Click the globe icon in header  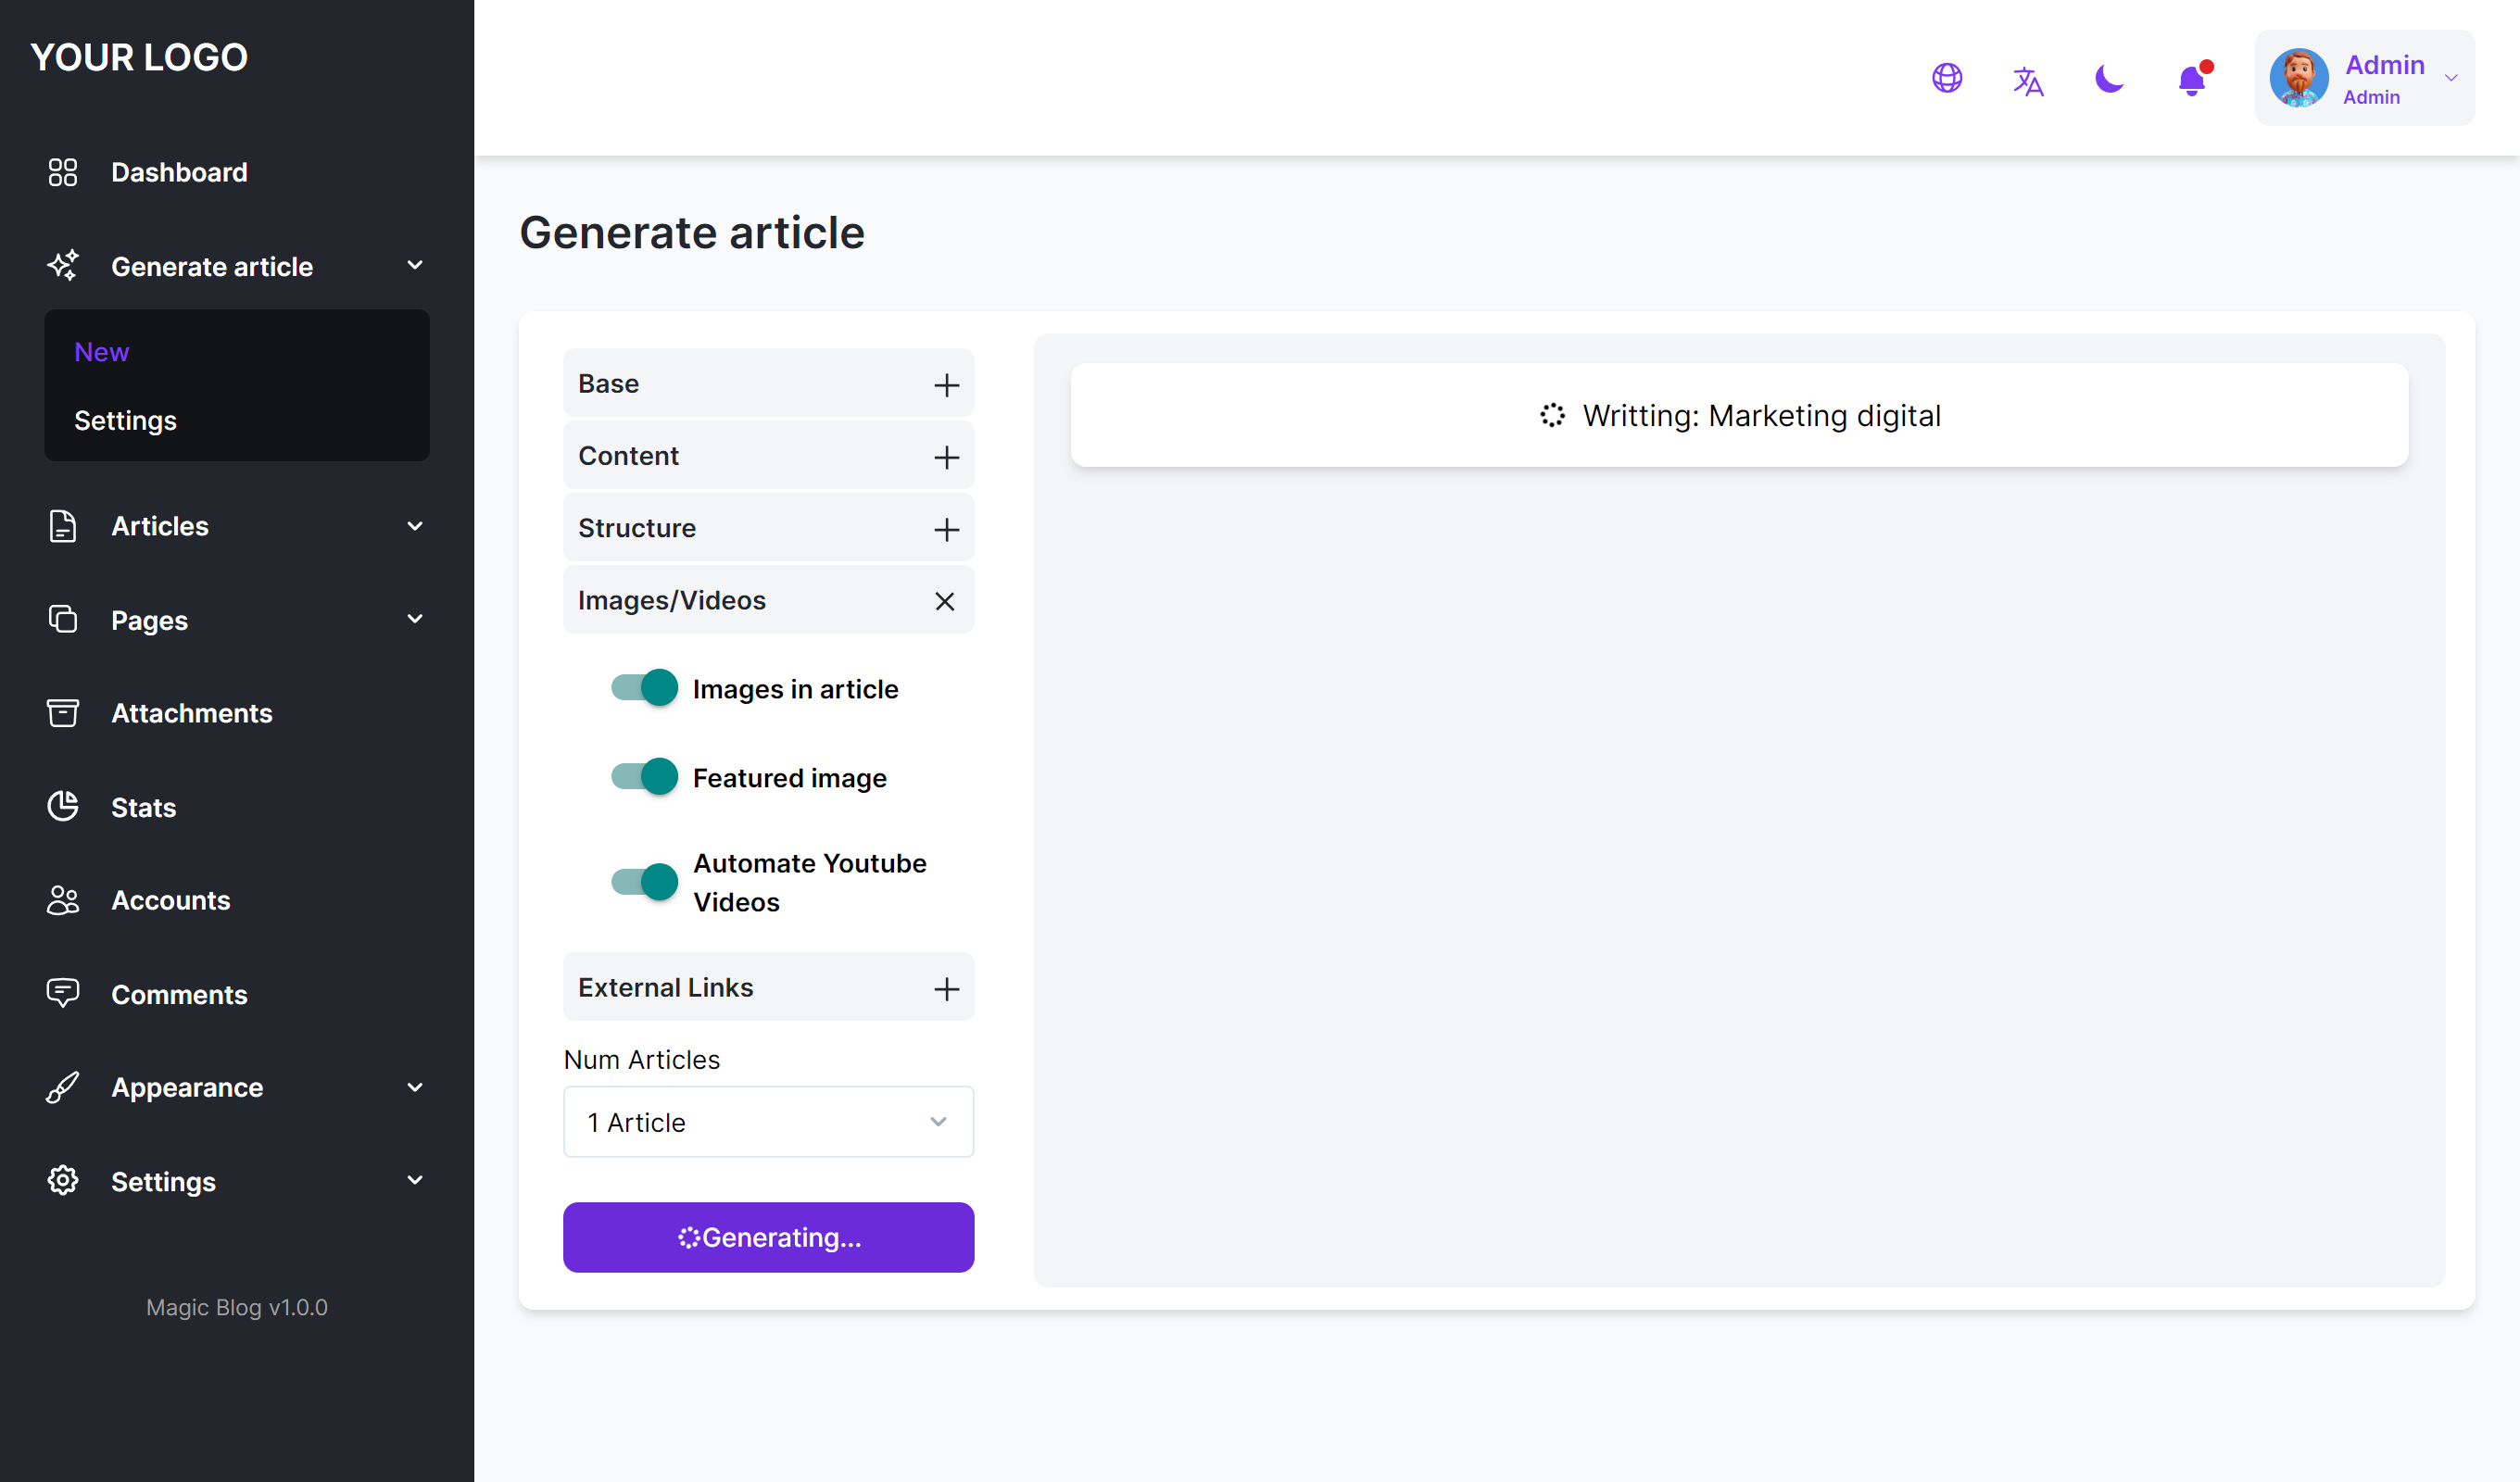pyautogui.click(x=1947, y=78)
